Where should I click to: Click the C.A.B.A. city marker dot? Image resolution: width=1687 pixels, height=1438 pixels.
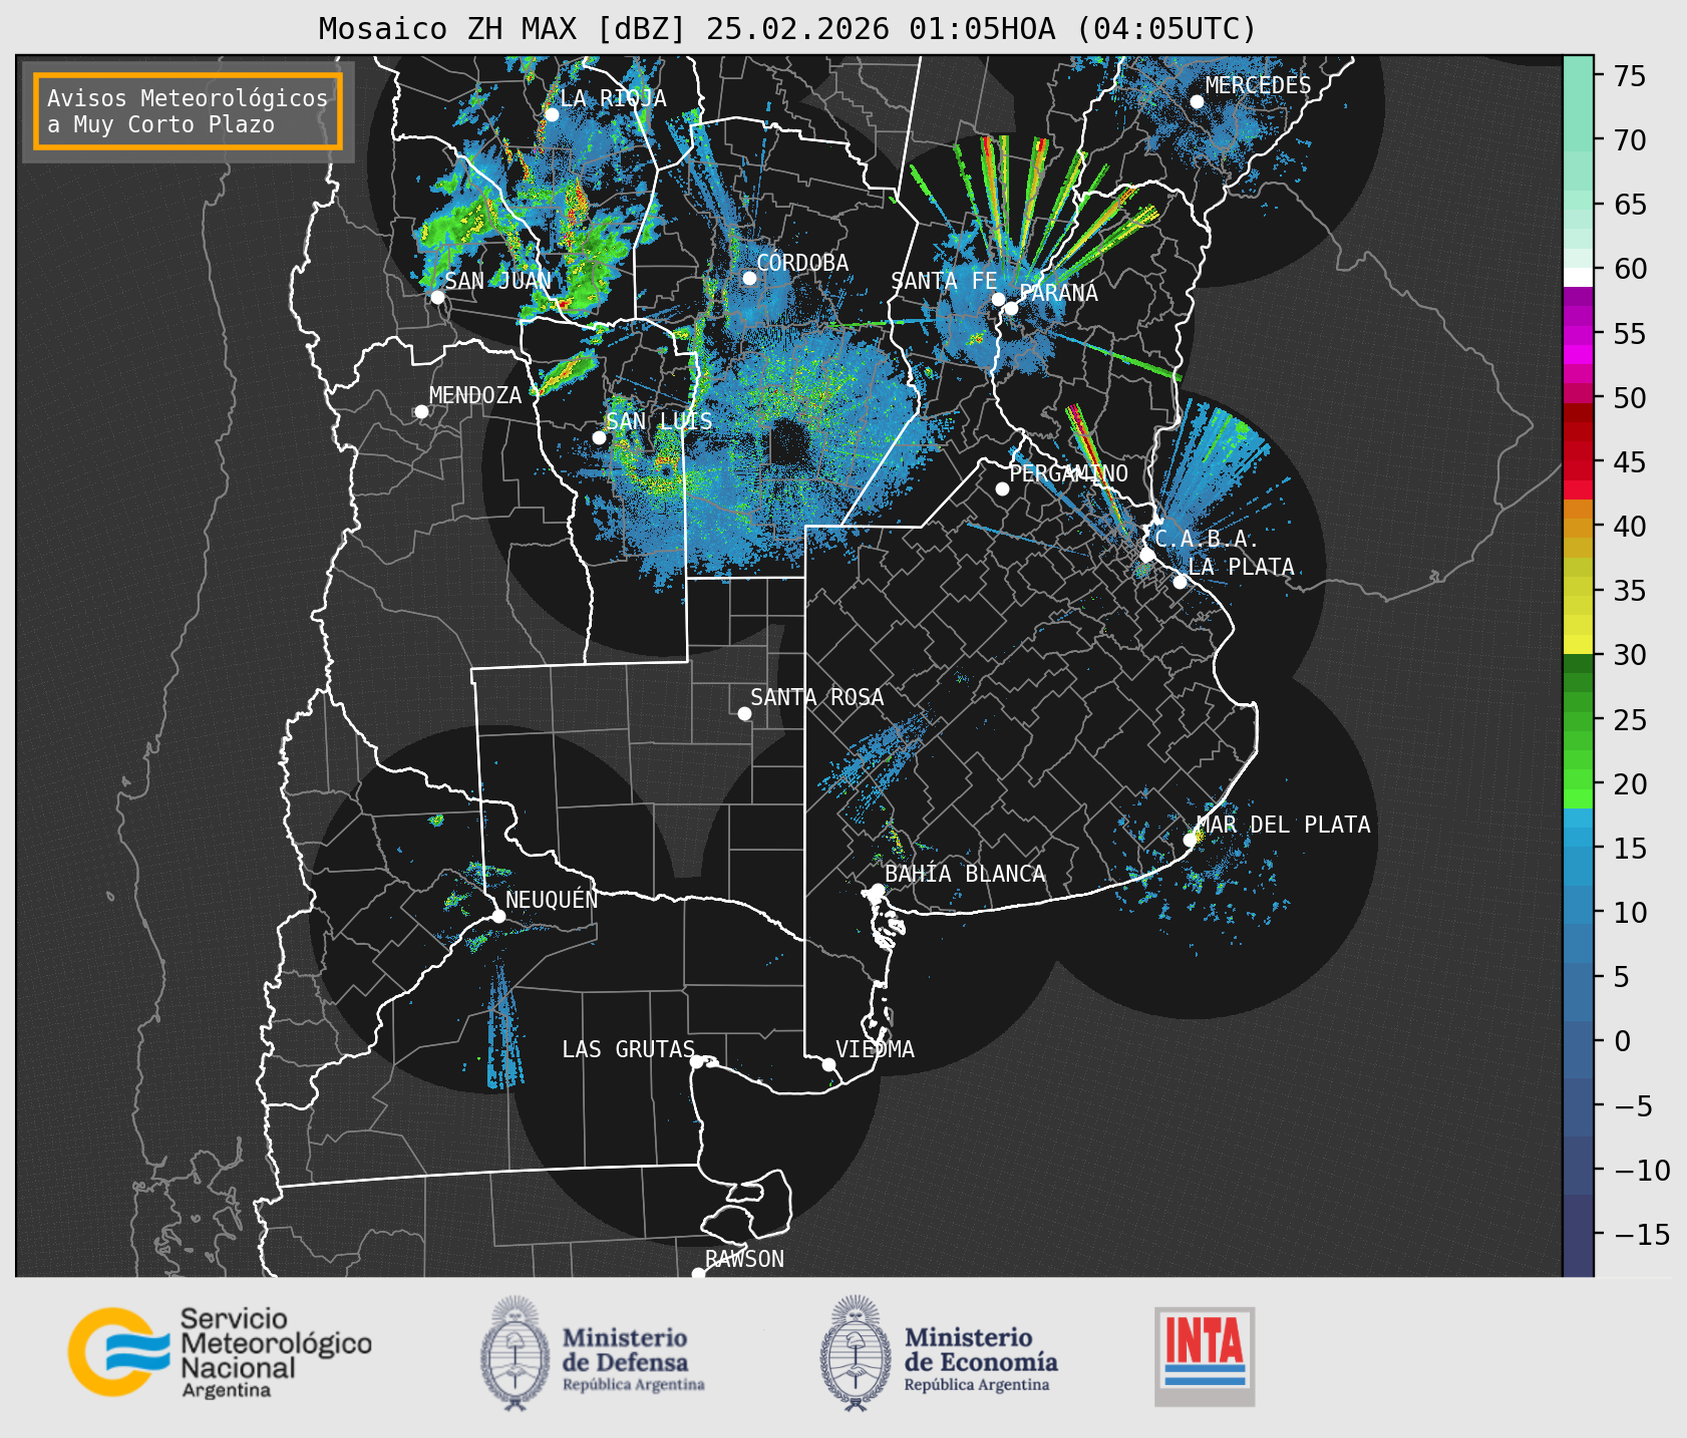[x=1148, y=555]
